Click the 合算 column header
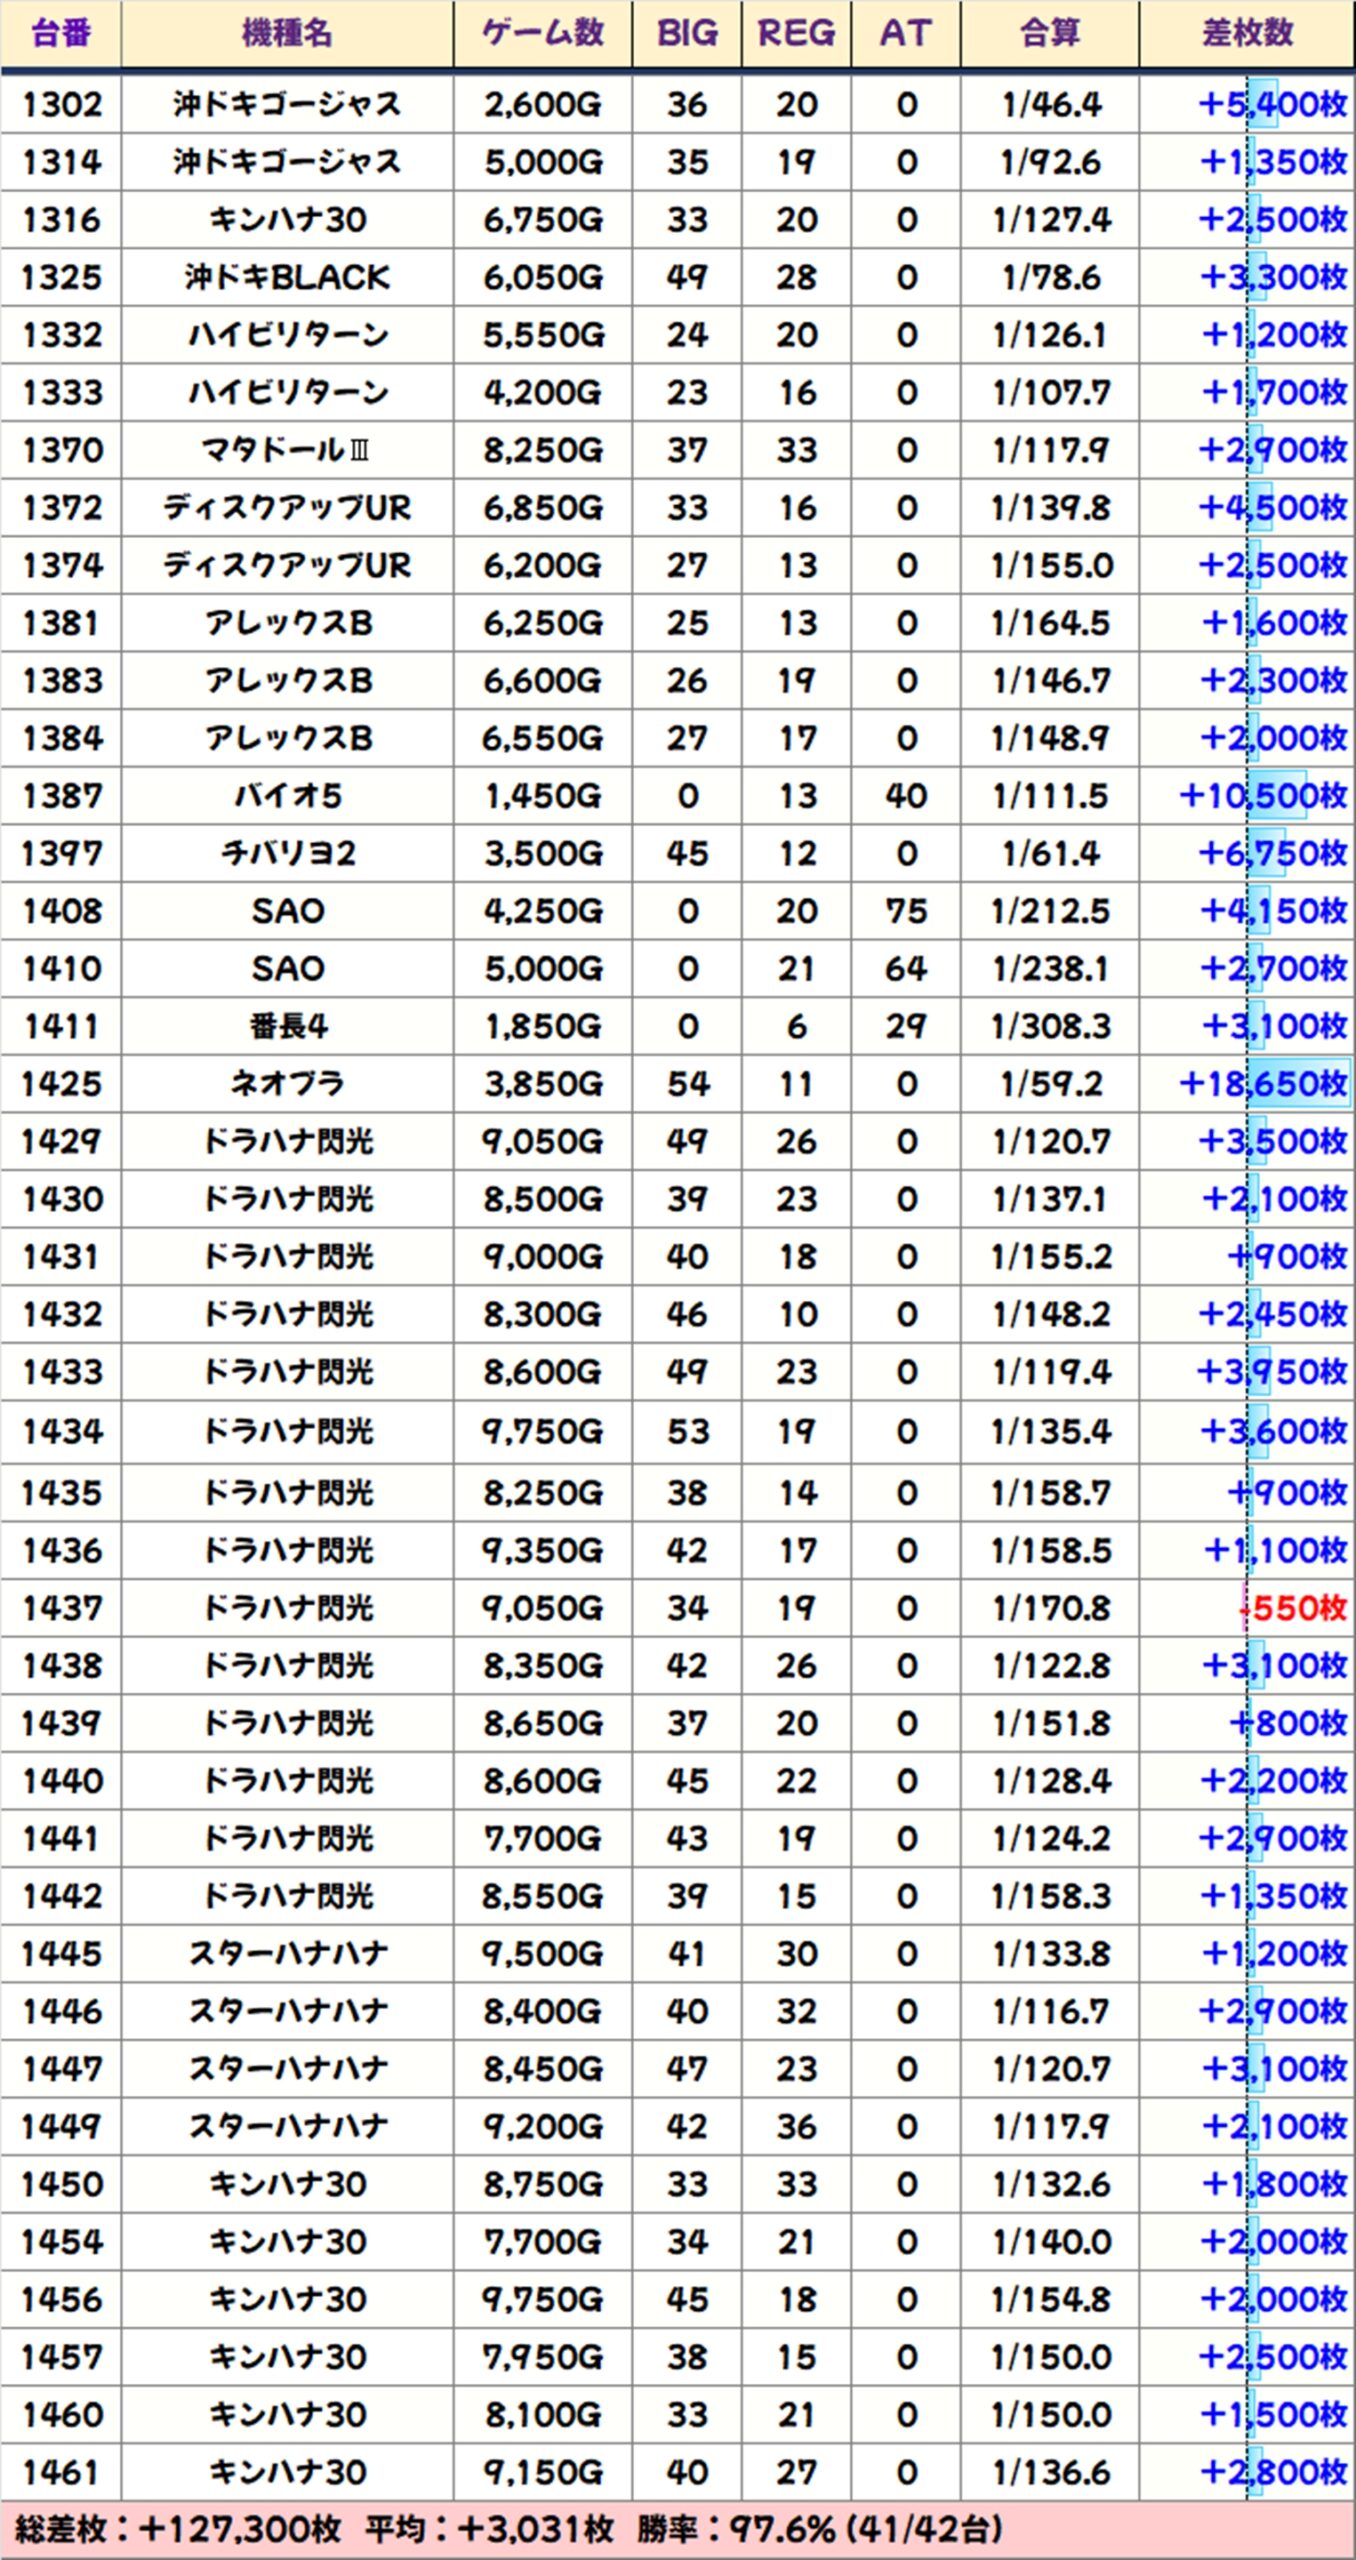The height and width of the screenshot is (2560, 1356). coord(1050,34)
